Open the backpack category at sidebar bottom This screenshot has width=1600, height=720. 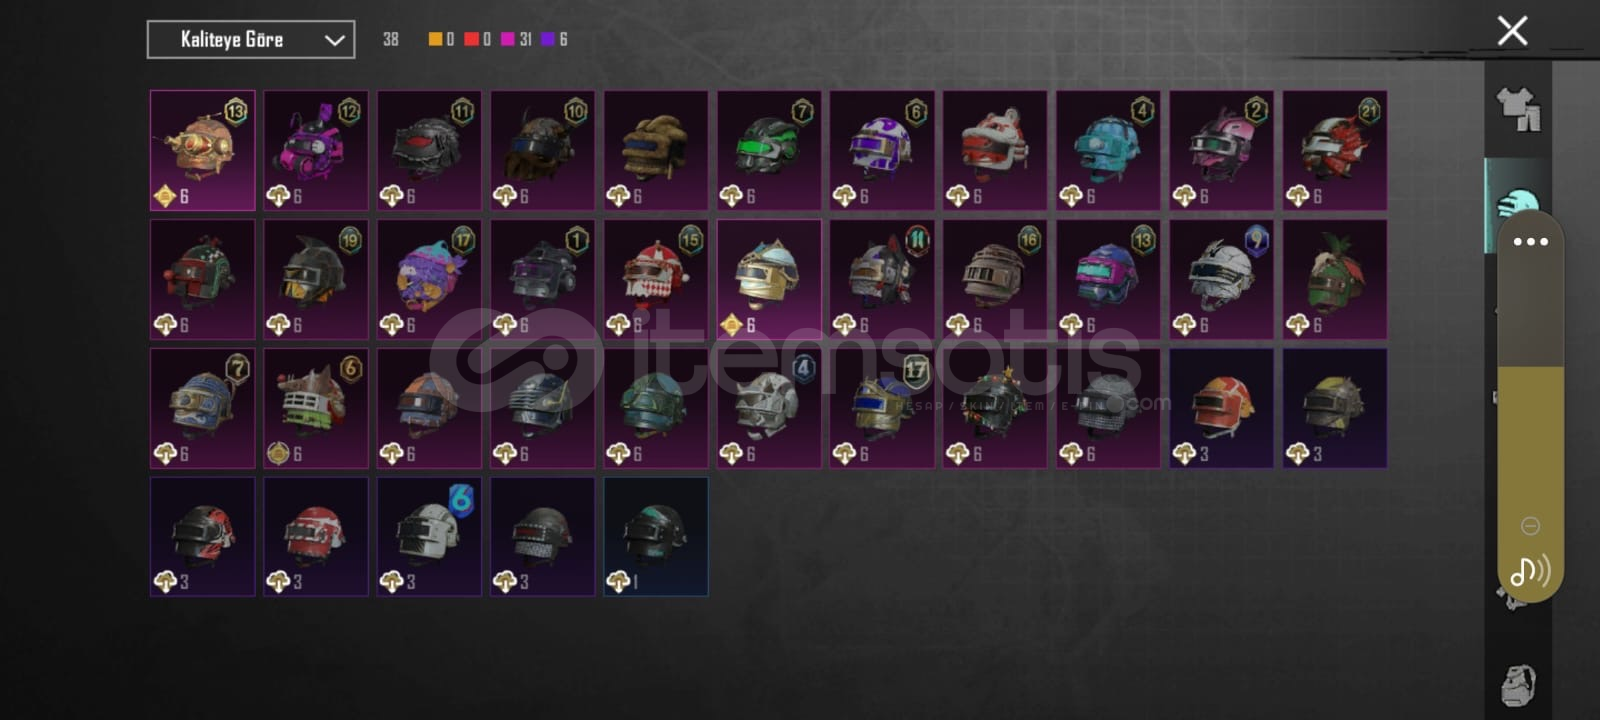click(x=1519, y=685)
